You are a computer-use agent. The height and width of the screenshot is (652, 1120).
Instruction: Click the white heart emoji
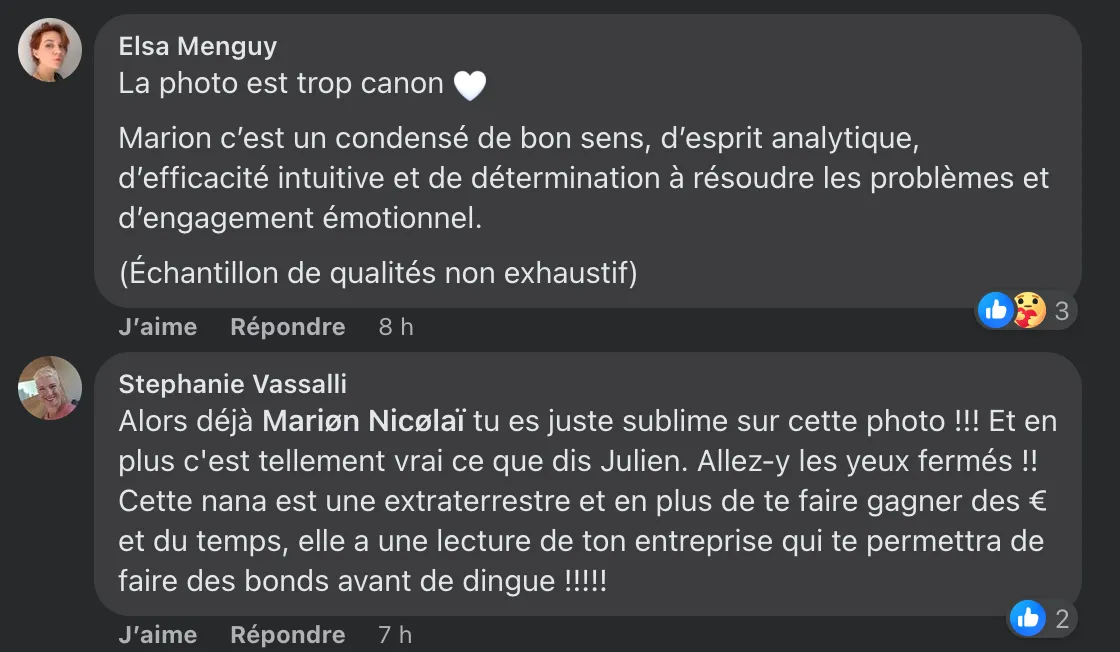(x=470, y=85)
